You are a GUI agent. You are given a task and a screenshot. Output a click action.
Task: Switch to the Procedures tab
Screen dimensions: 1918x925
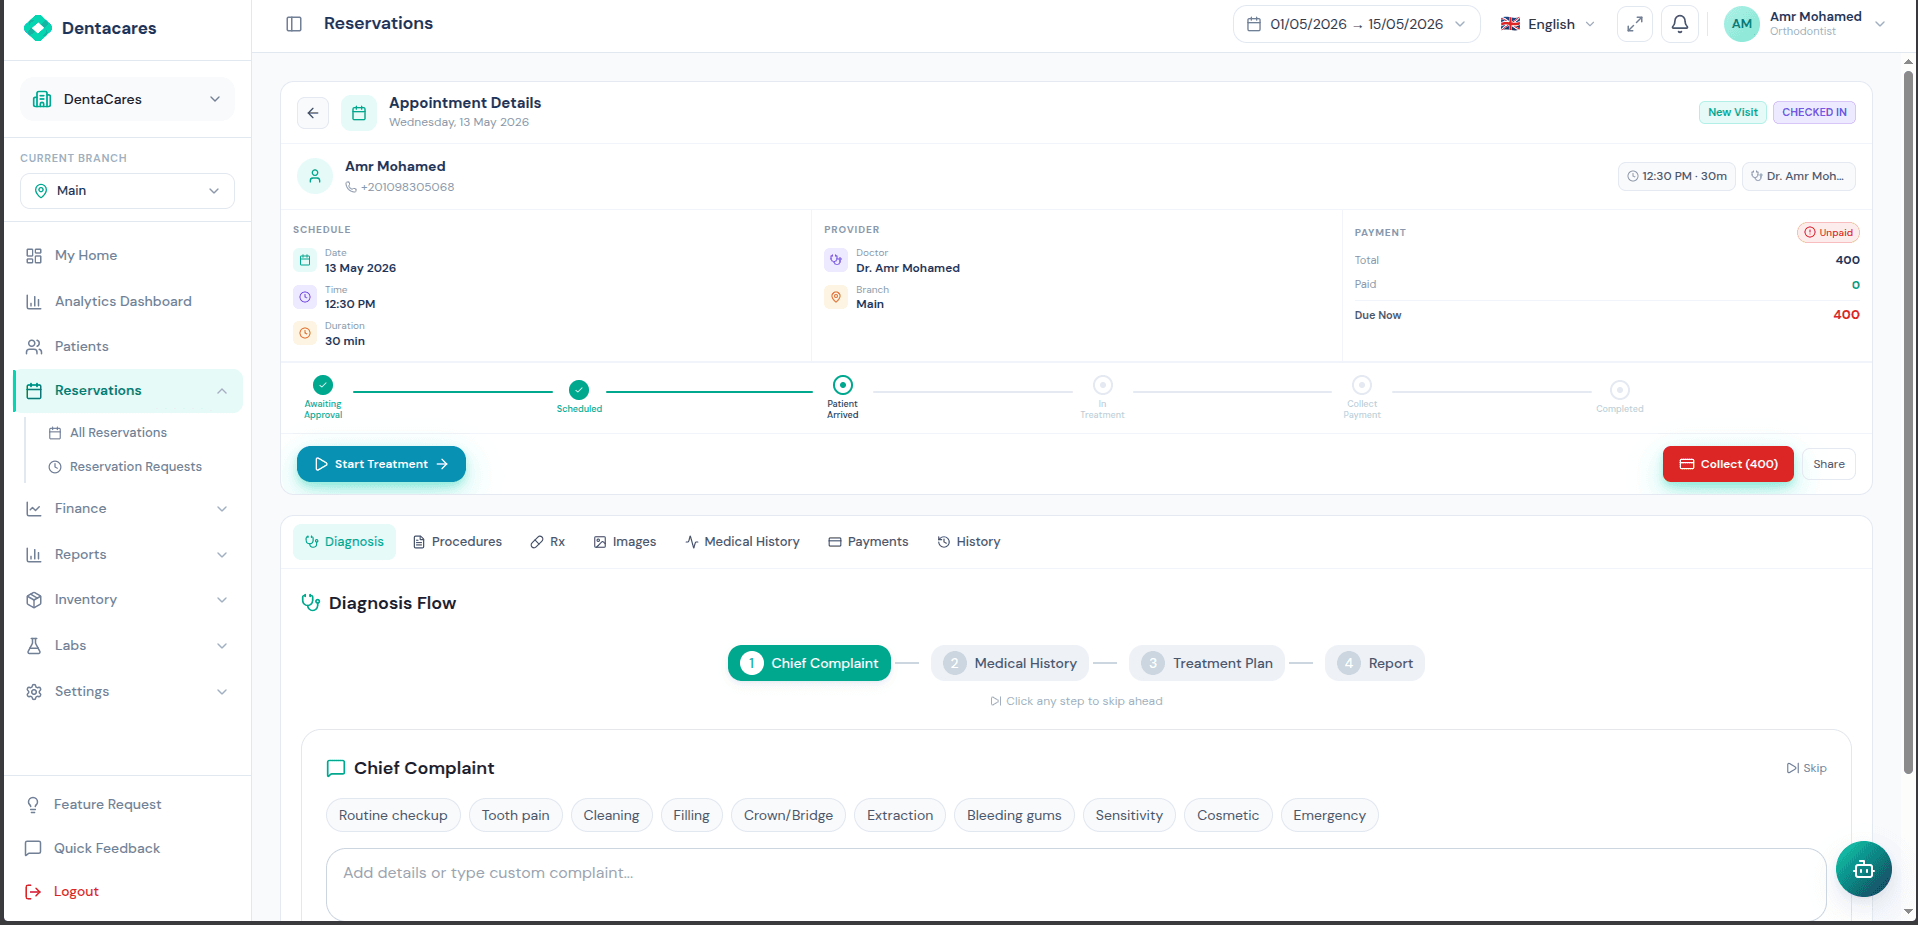(x=457, y=542)
